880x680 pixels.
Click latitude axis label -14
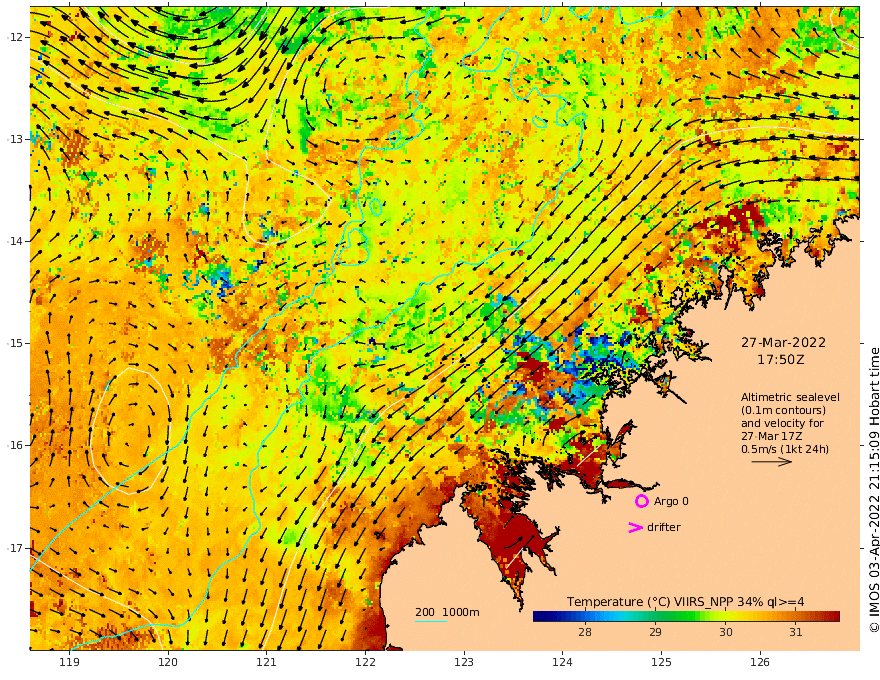[x=16, y=241]
